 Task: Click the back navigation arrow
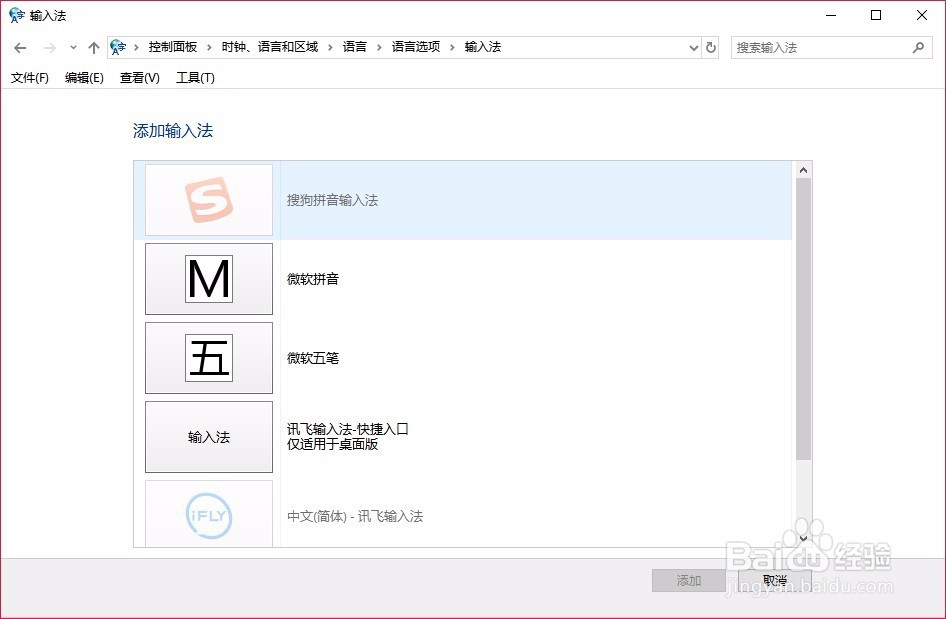click(19, 46)
